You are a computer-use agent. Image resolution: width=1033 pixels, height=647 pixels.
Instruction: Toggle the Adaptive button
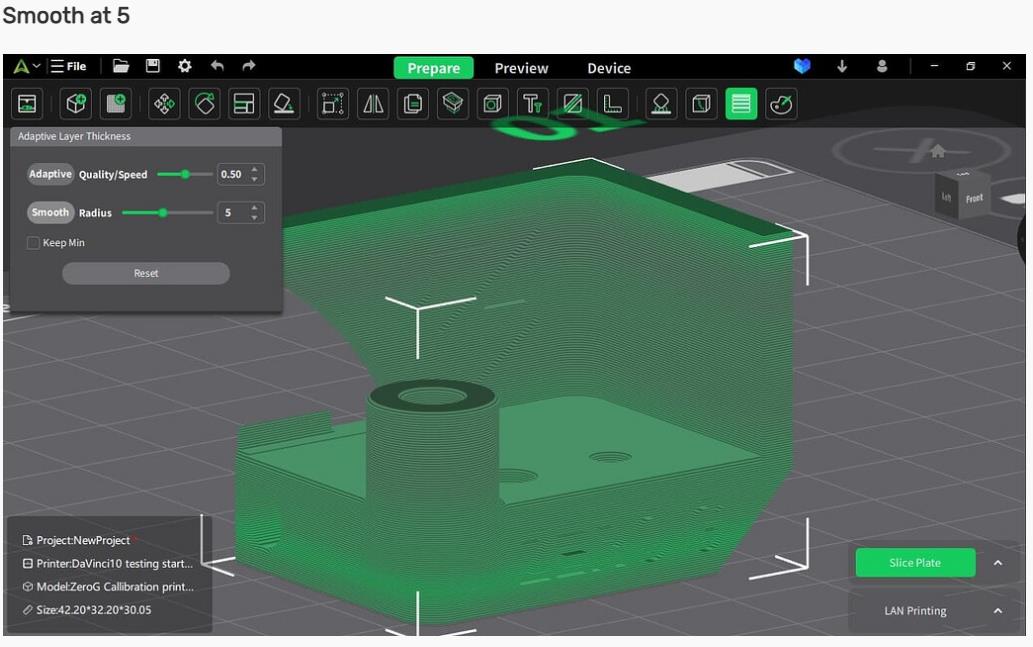click(x=50, y=174)
